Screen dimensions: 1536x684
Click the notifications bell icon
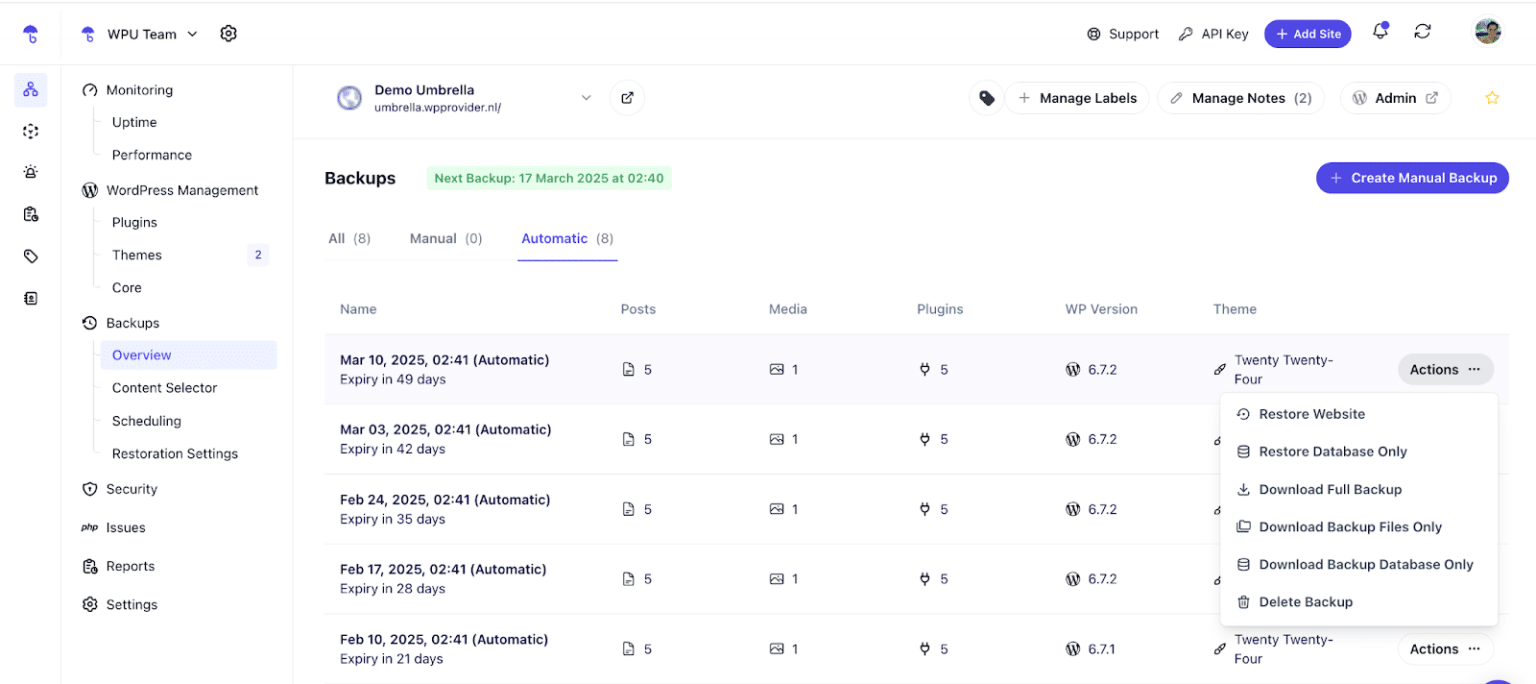tap(1380, 32)
